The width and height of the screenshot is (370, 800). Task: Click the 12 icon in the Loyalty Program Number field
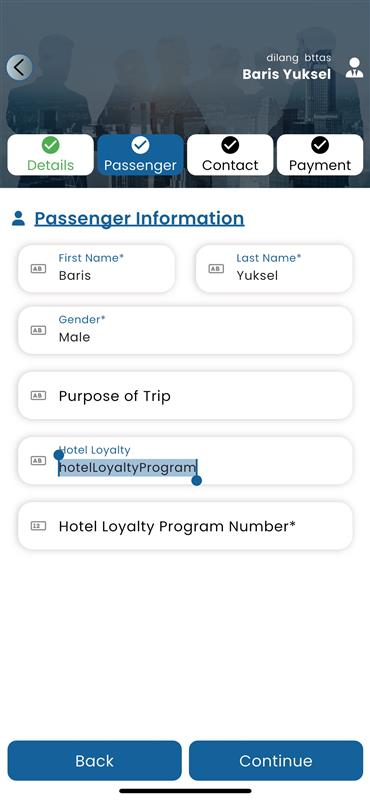pyautogui.click(x=38, y=526)
